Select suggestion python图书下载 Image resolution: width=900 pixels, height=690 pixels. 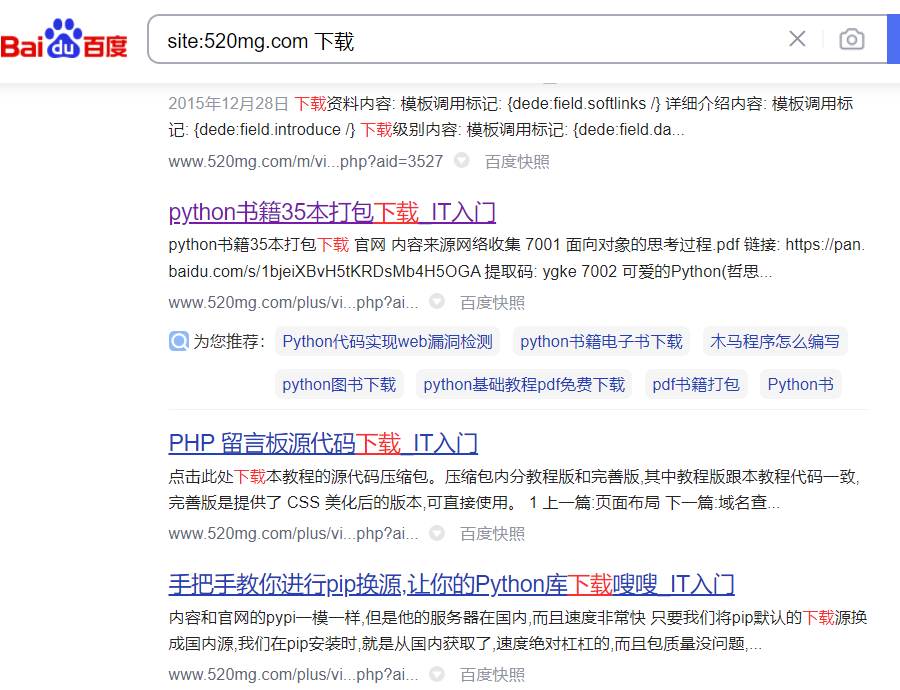pyautogui.click(x=339, y=384)
